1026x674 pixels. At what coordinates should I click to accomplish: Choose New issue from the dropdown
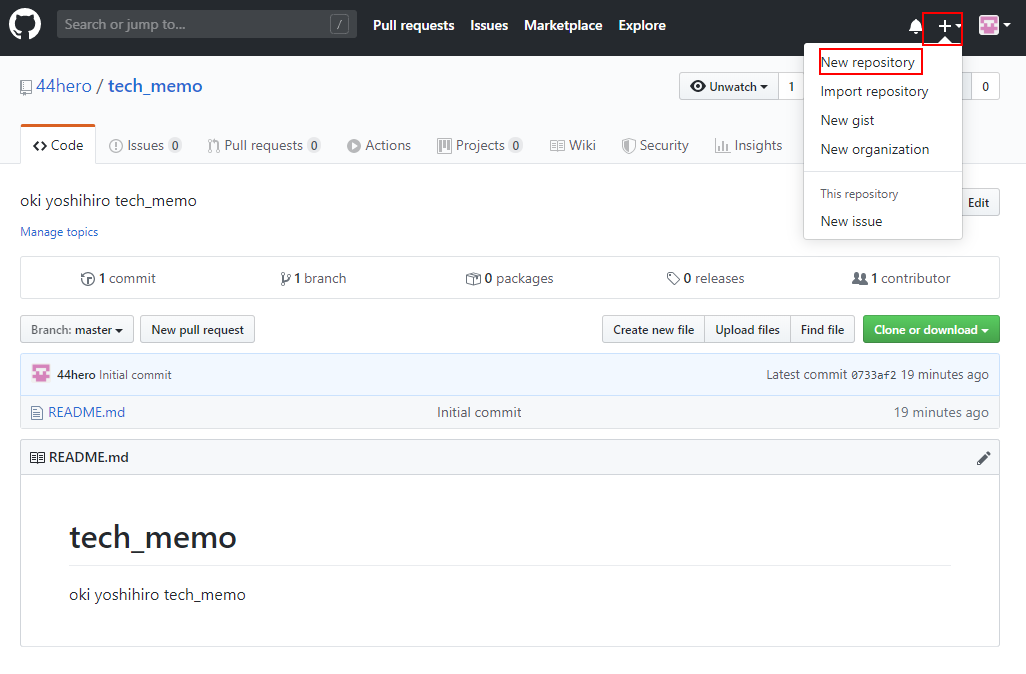(x=851, y=221)
